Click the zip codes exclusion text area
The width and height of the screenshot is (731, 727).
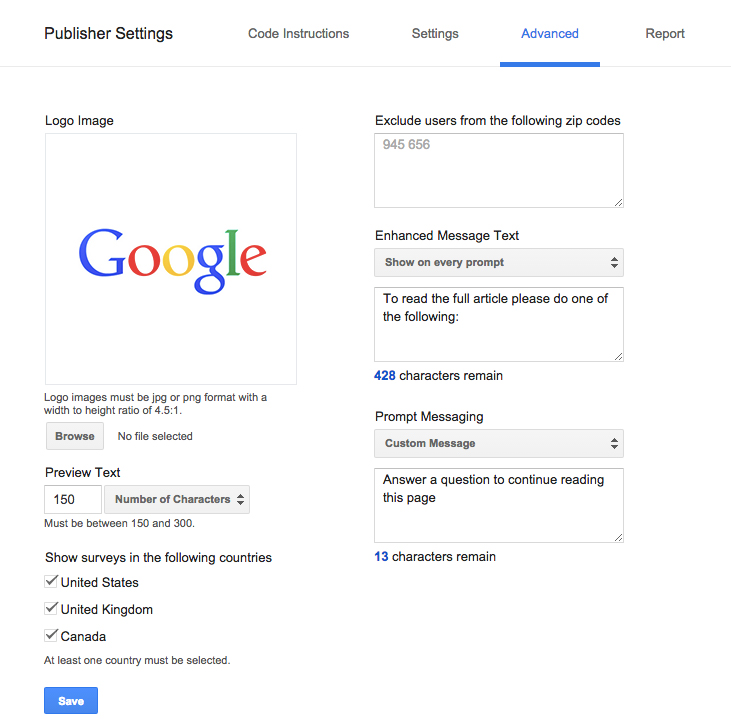tap(499, 171)
